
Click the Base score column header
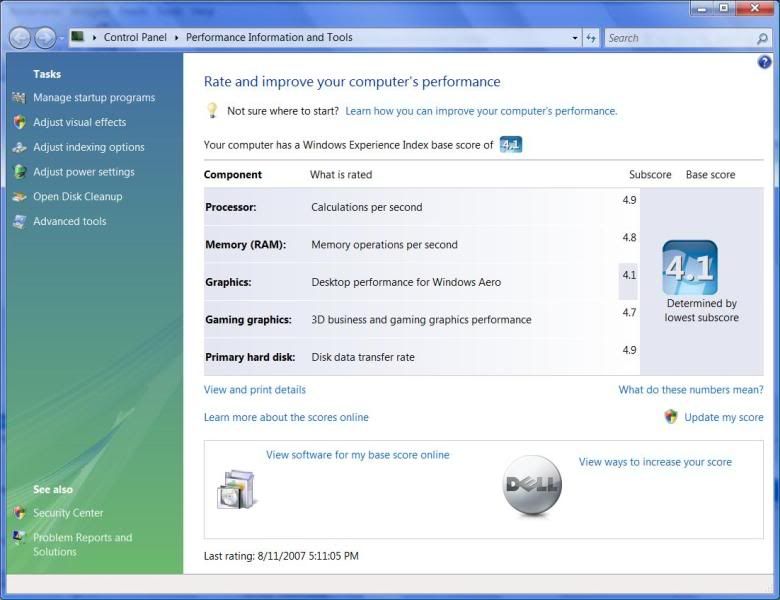(x=710, y=175)
